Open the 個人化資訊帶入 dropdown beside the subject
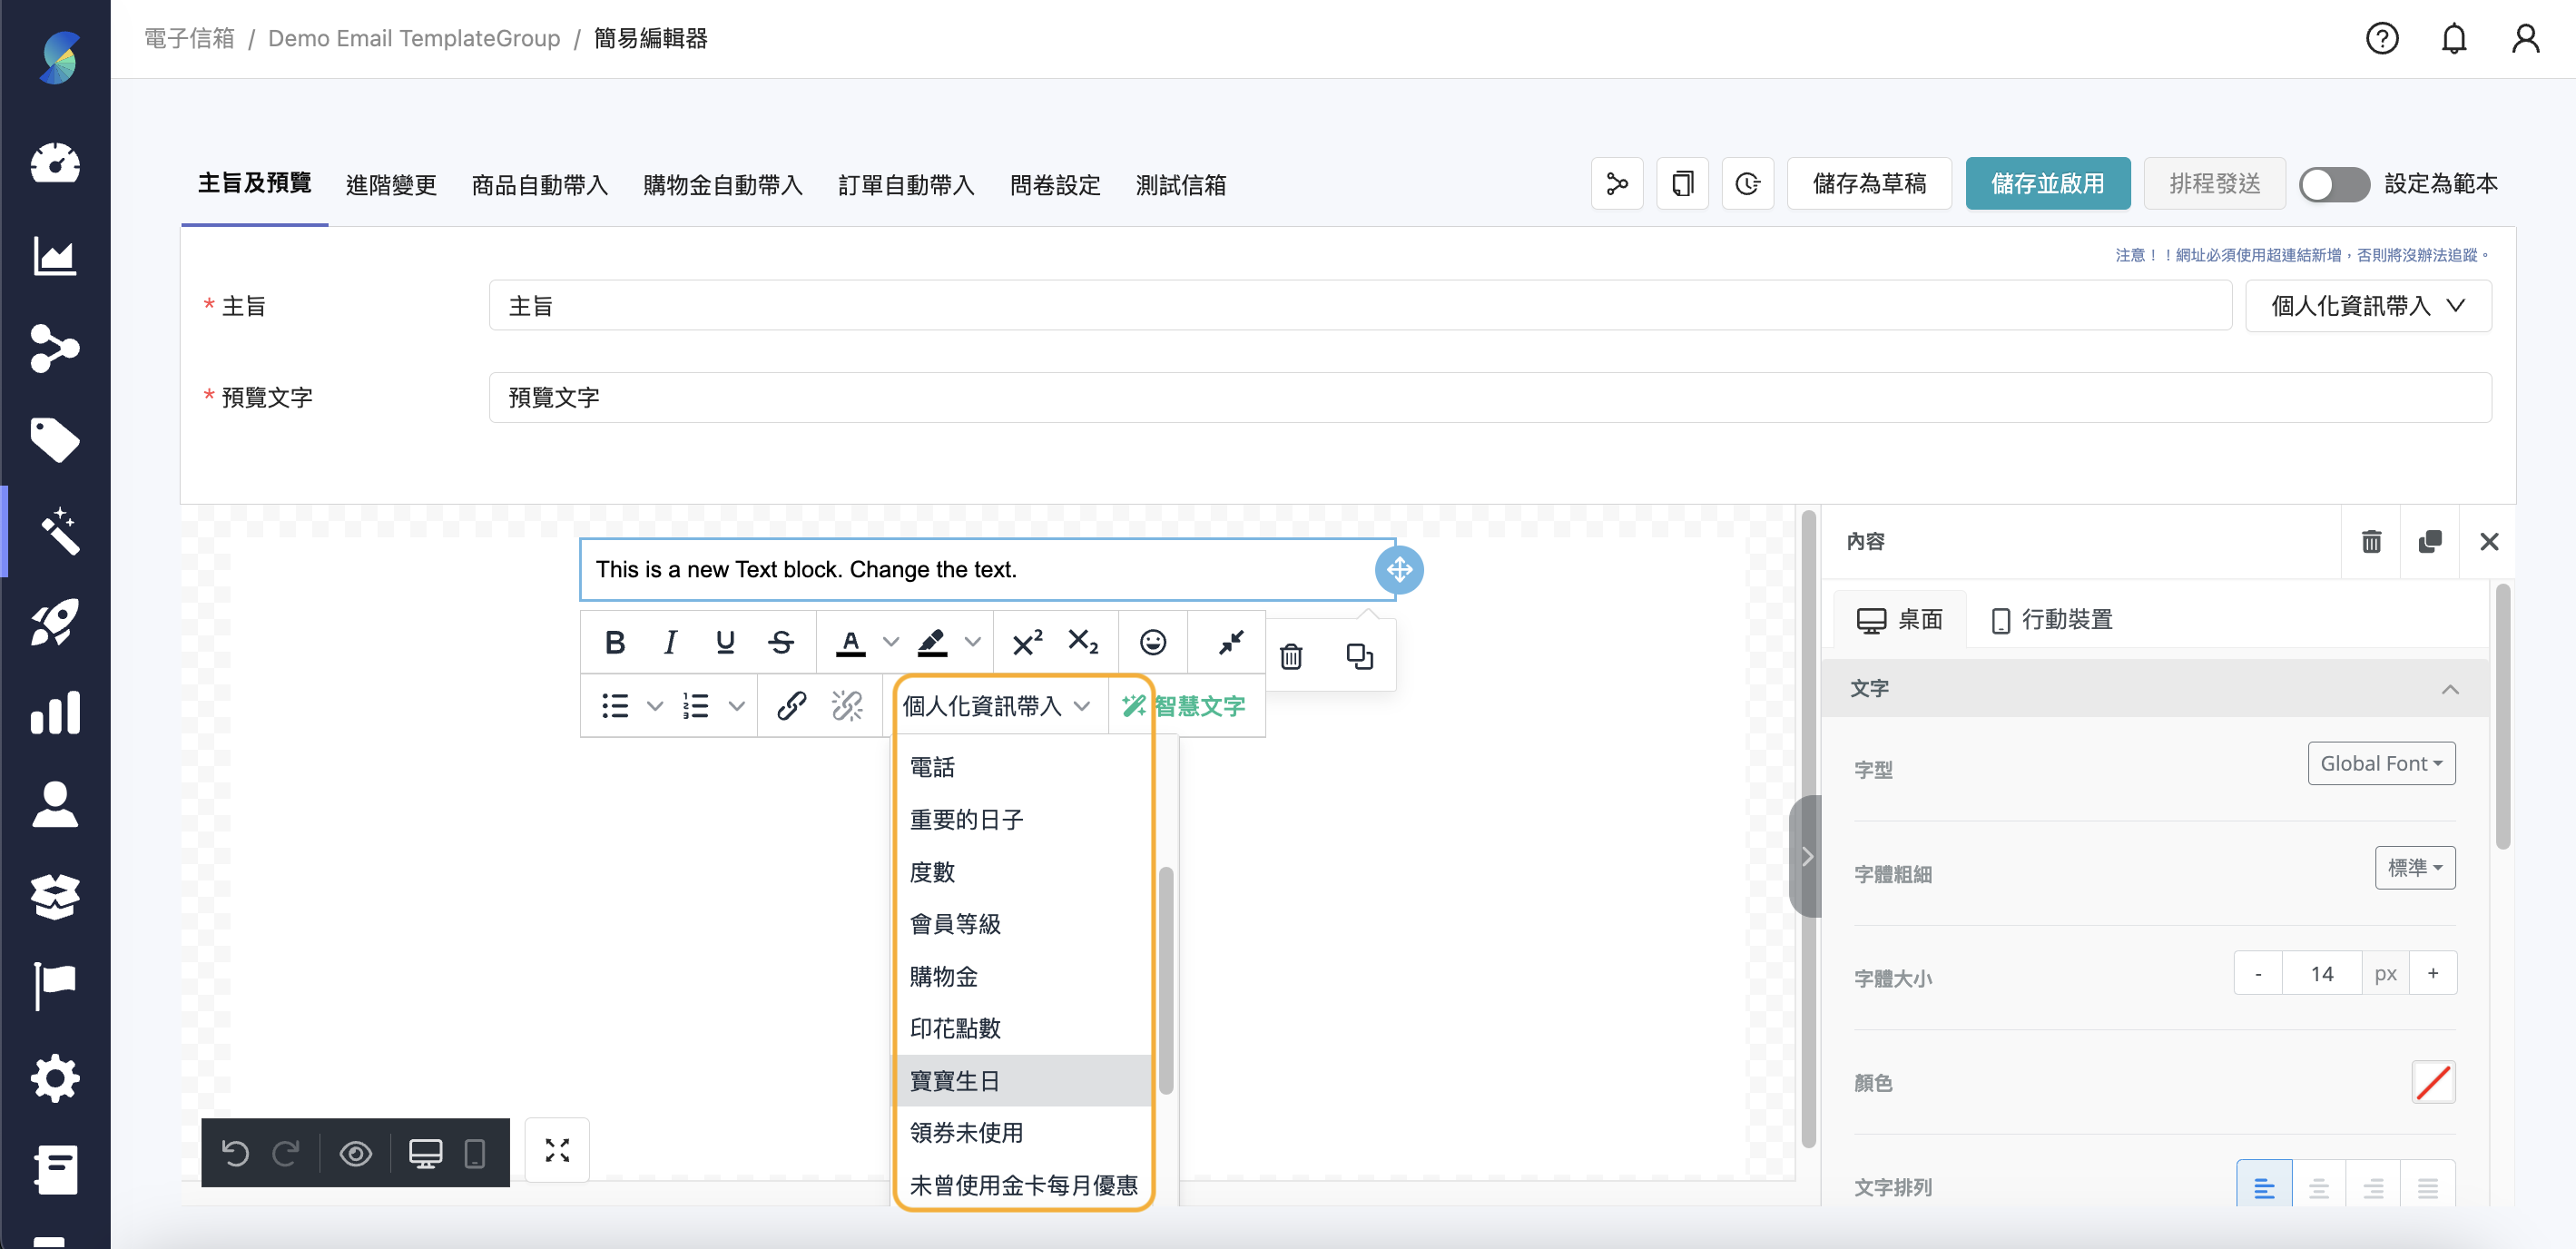Screen dimensions: 2576x1249 click(x=2368, y=305)
